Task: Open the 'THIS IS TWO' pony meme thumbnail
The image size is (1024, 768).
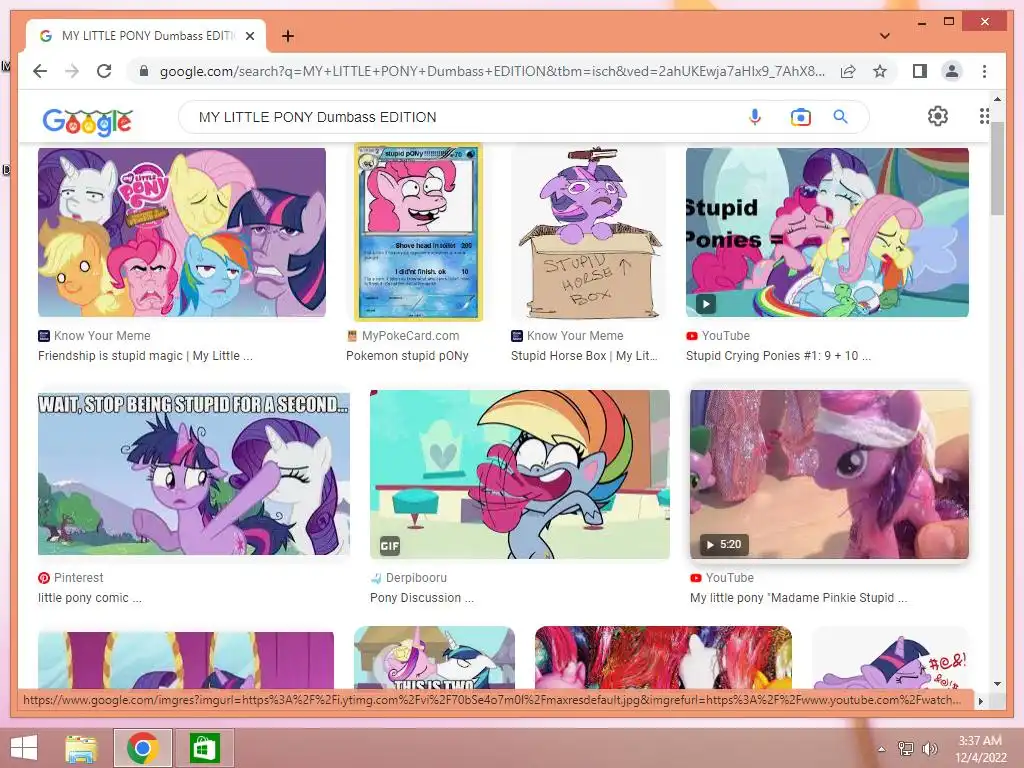Action: pos(434,658)
